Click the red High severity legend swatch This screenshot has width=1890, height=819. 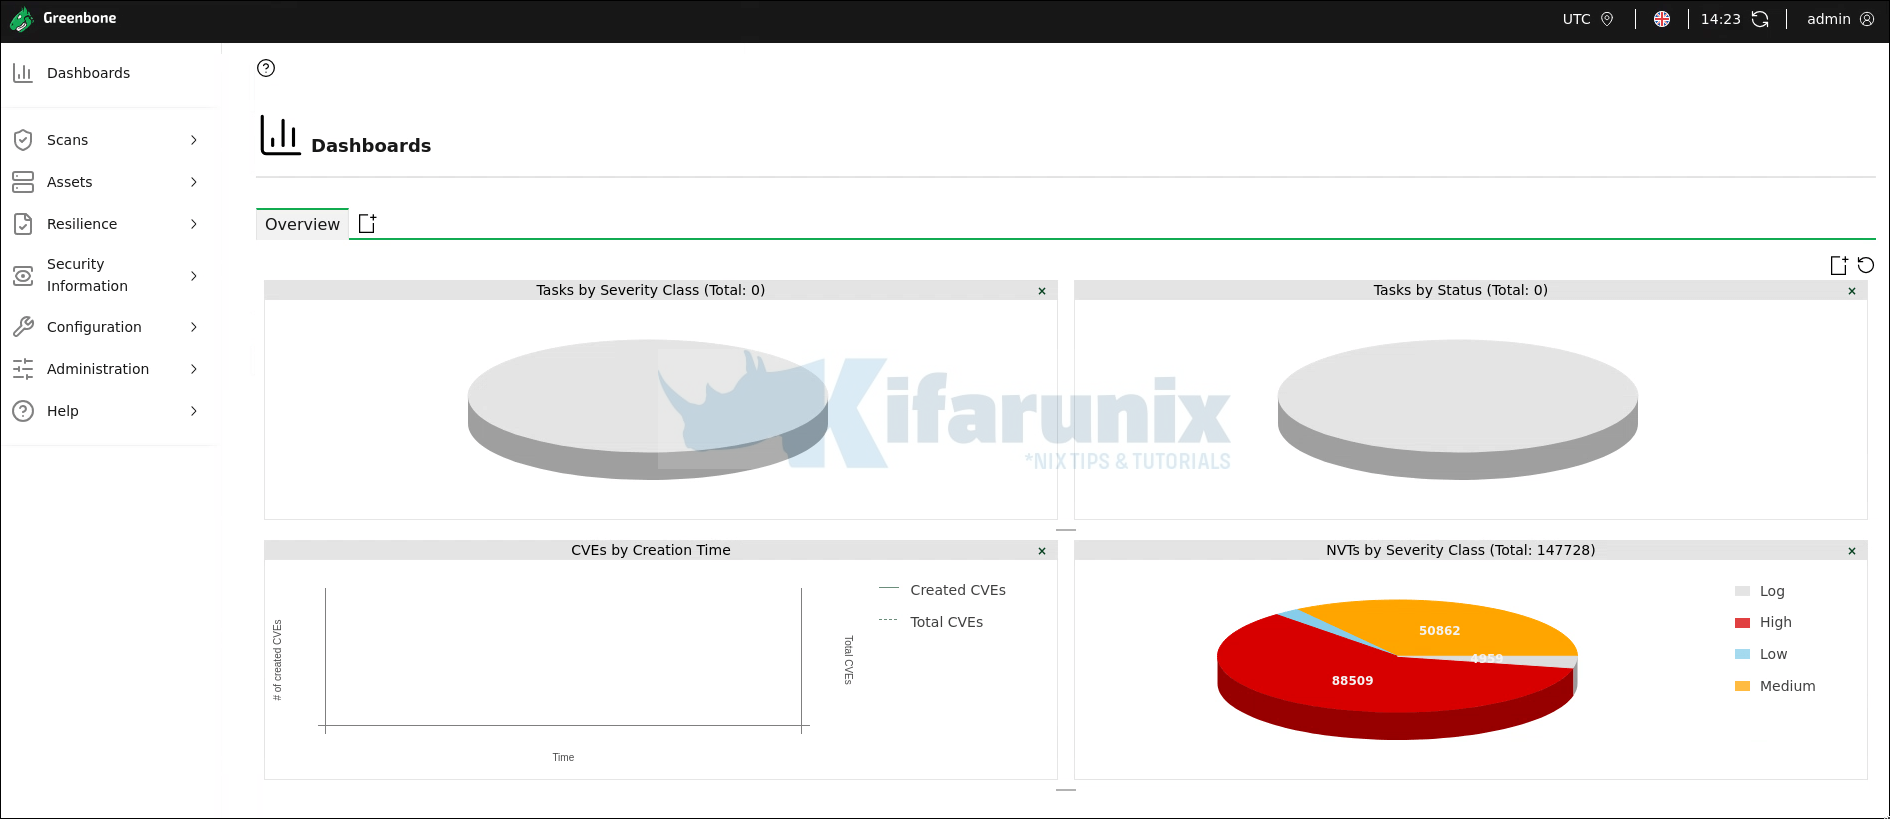point(1742,623)
